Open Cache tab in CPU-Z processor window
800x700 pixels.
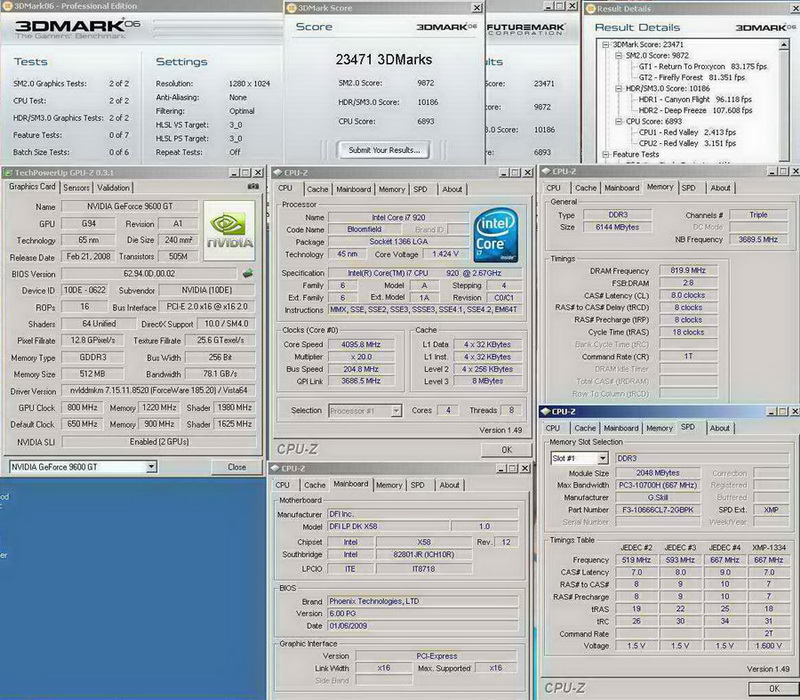(x=317, y=189)
